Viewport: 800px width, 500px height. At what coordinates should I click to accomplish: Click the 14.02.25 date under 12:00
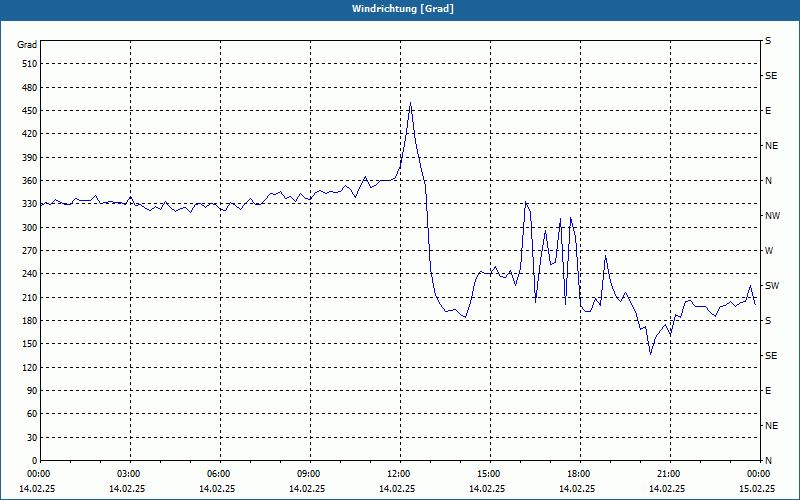tap(397, 489)
